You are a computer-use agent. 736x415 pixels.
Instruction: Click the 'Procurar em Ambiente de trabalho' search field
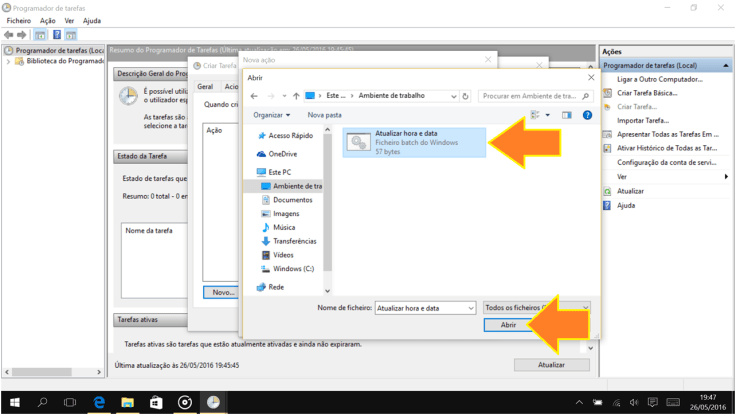coord(533,96)
